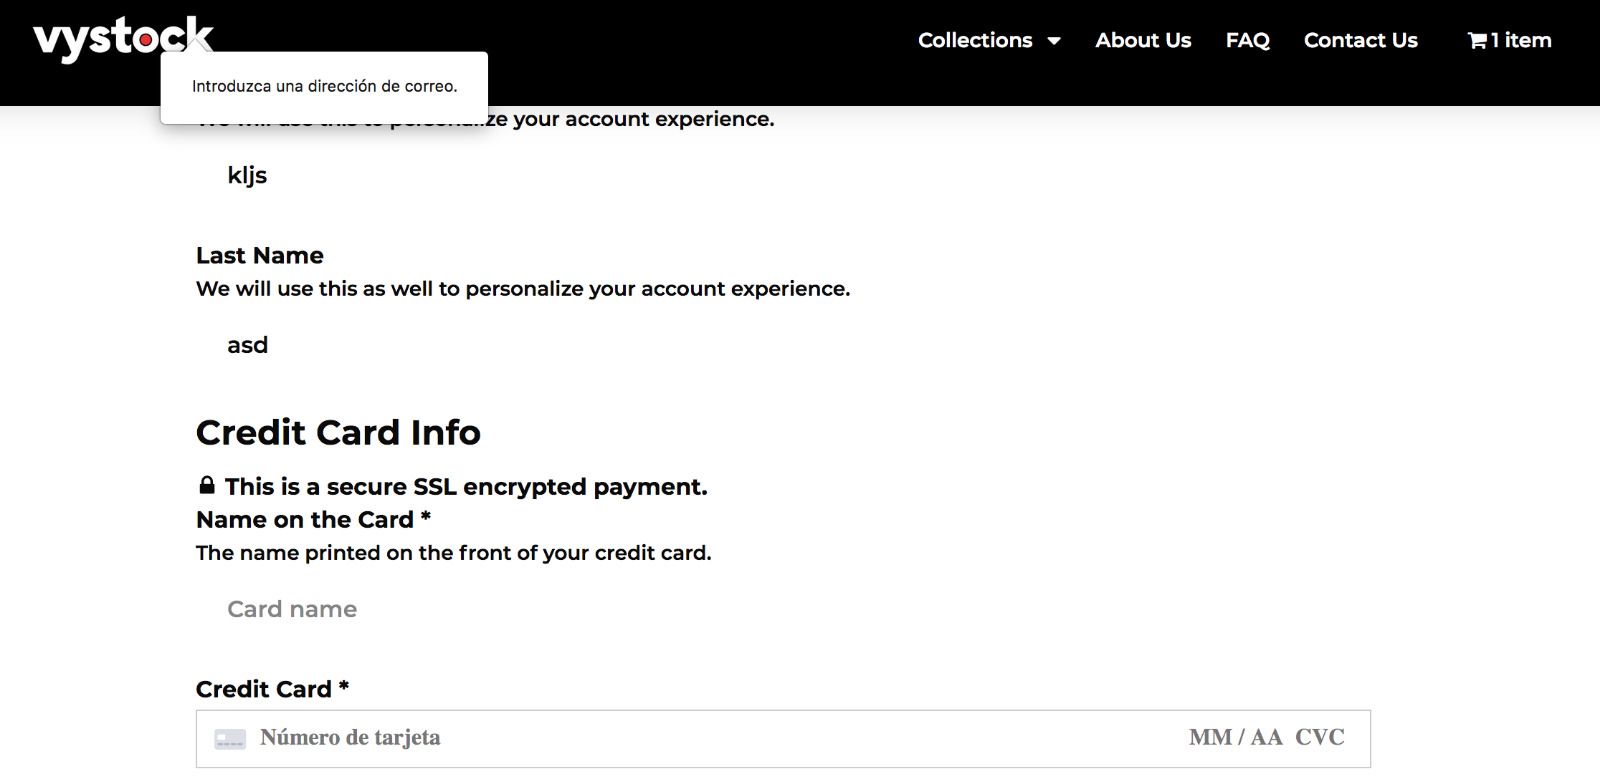Click the MM / AA expiry field
1600x779 pixels.
coord(1235,738)
